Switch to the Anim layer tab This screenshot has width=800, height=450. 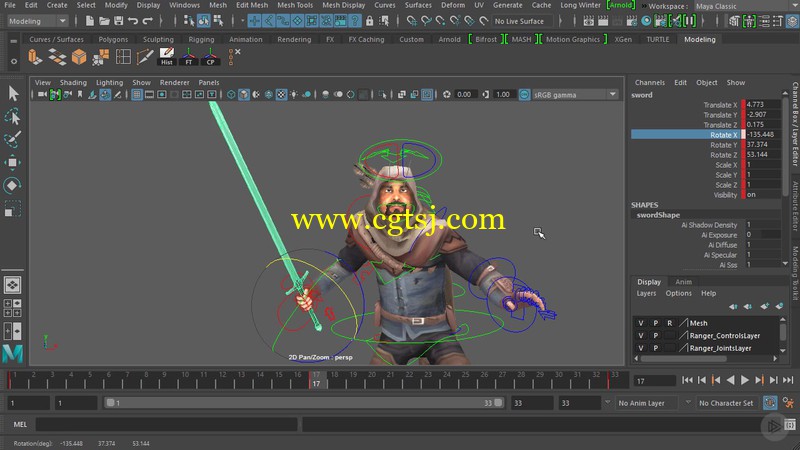(684, 282)
